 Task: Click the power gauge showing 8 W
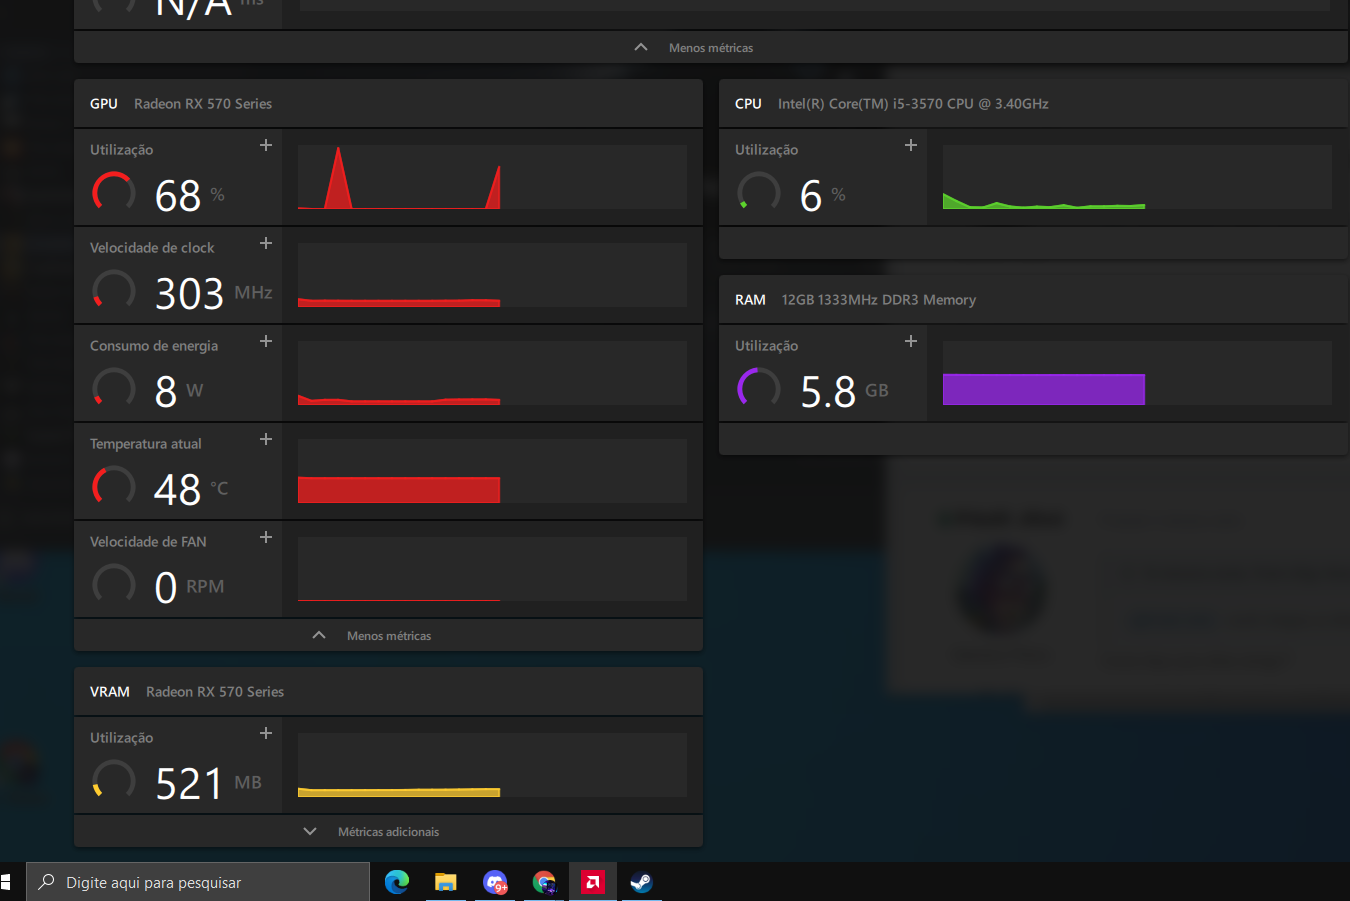(114, 388)
